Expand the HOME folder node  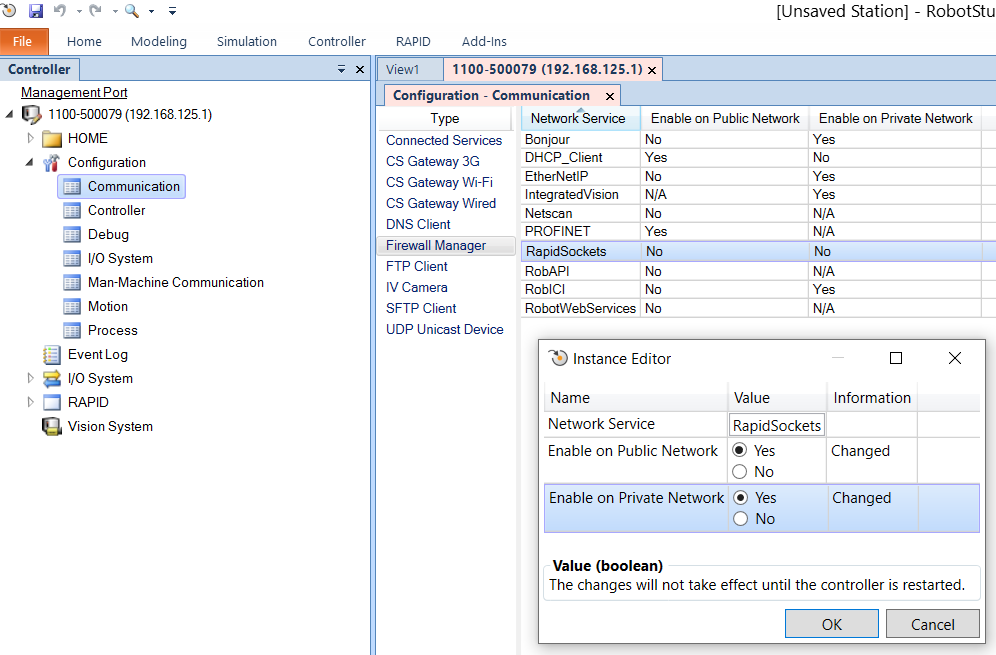pos(30,138)
